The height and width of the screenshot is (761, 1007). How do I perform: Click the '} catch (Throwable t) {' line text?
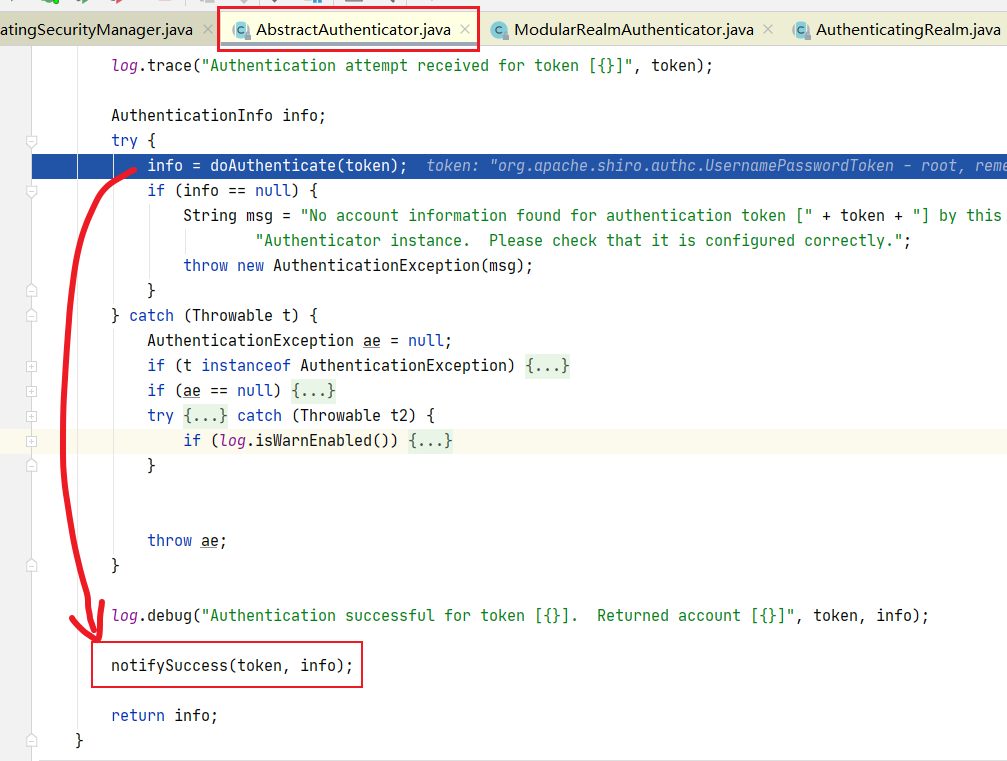pos(215,316)
